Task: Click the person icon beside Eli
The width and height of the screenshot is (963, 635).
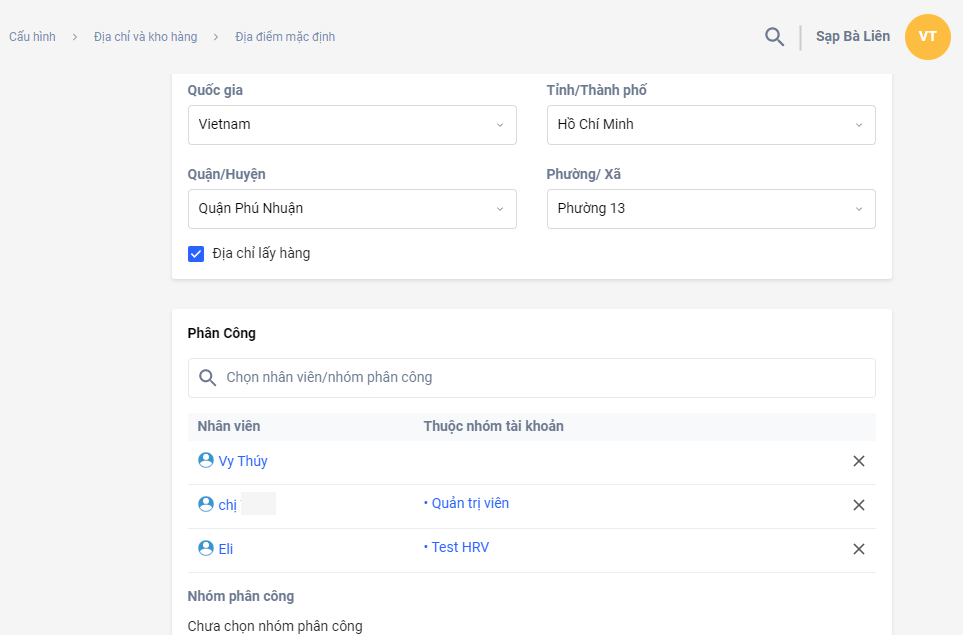Action: (206, 548)
